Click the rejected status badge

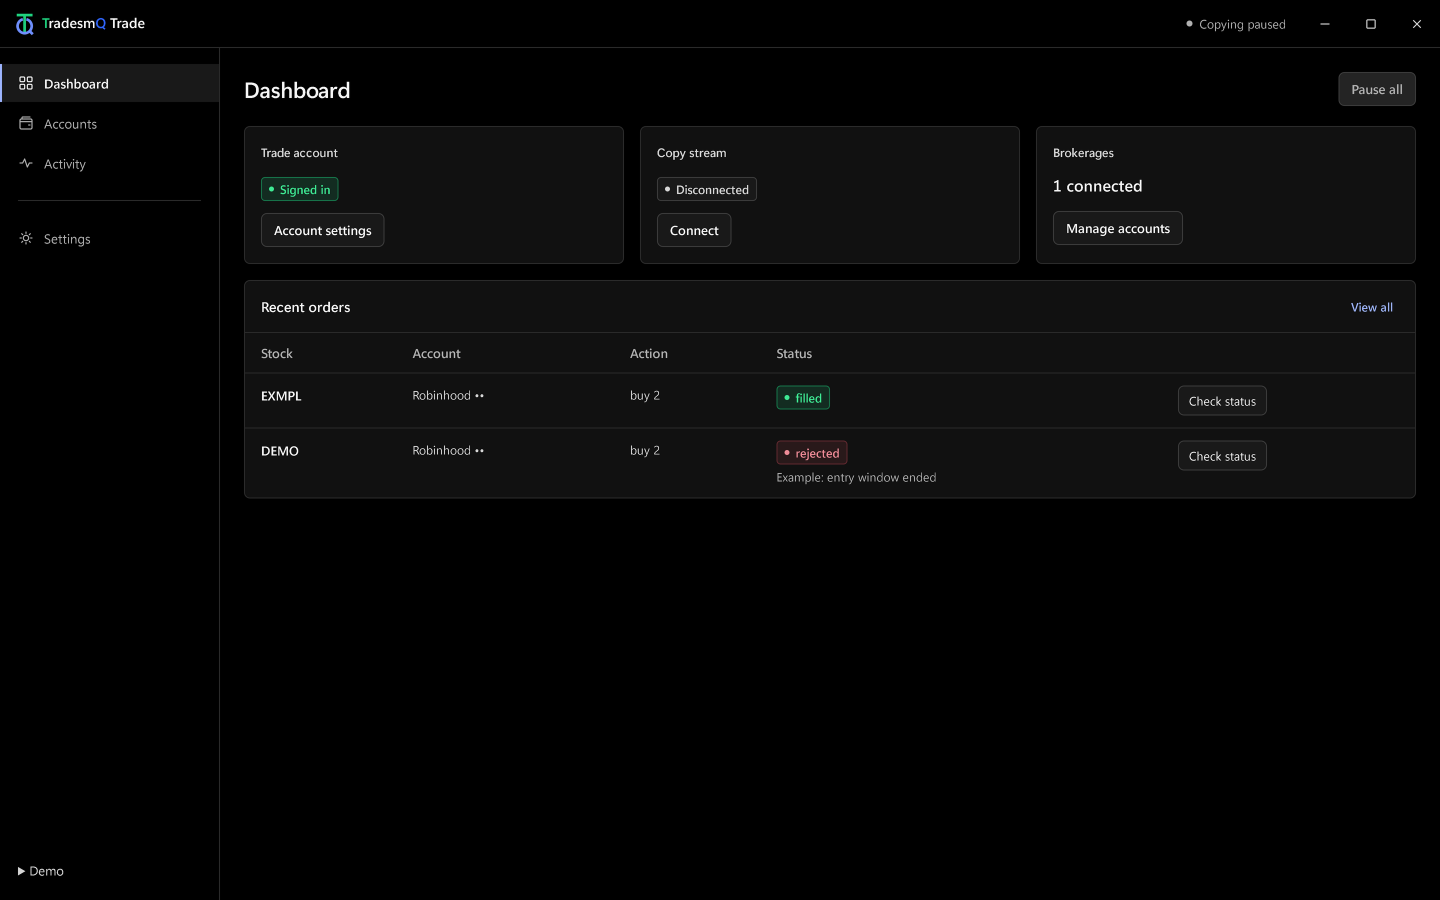(812, 453)
